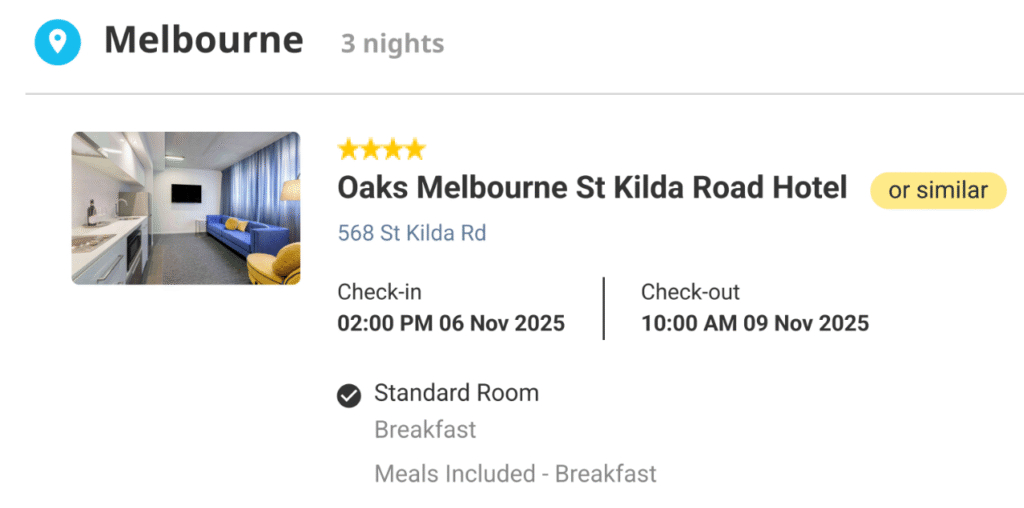Click the first gold star

(x=349, y=150)
